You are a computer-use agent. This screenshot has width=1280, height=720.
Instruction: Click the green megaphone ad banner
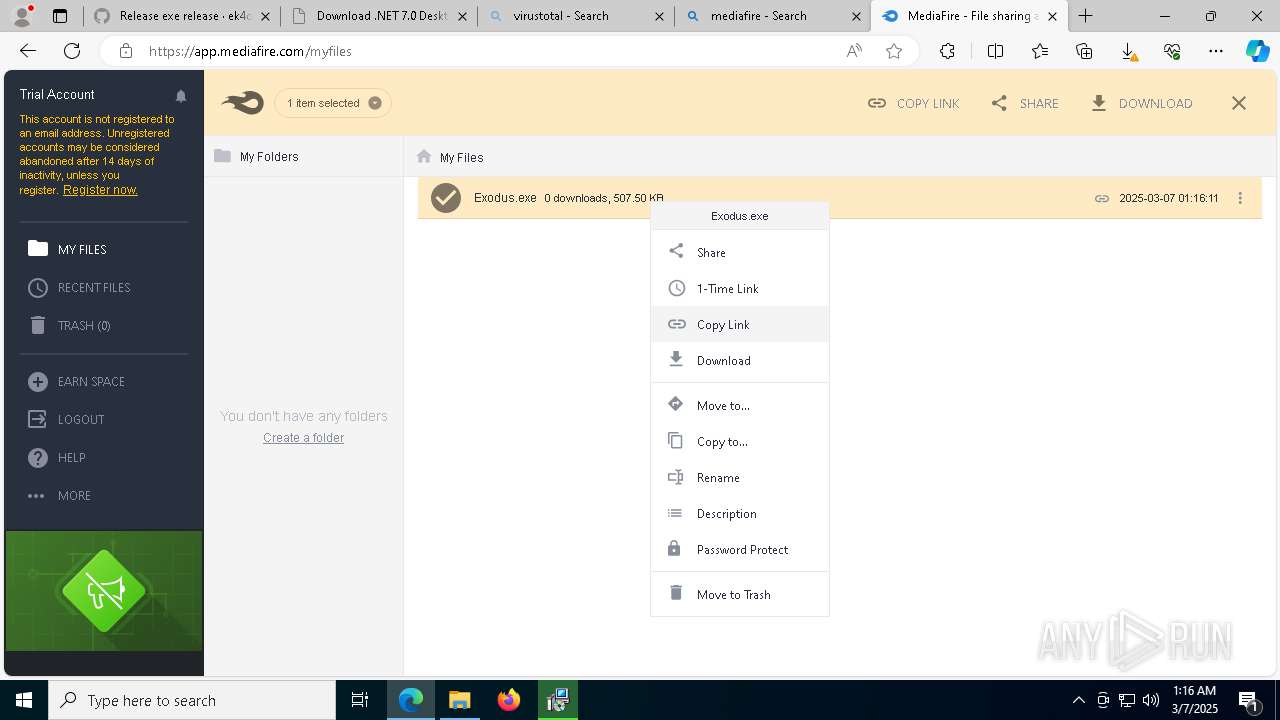pos(104,591)
